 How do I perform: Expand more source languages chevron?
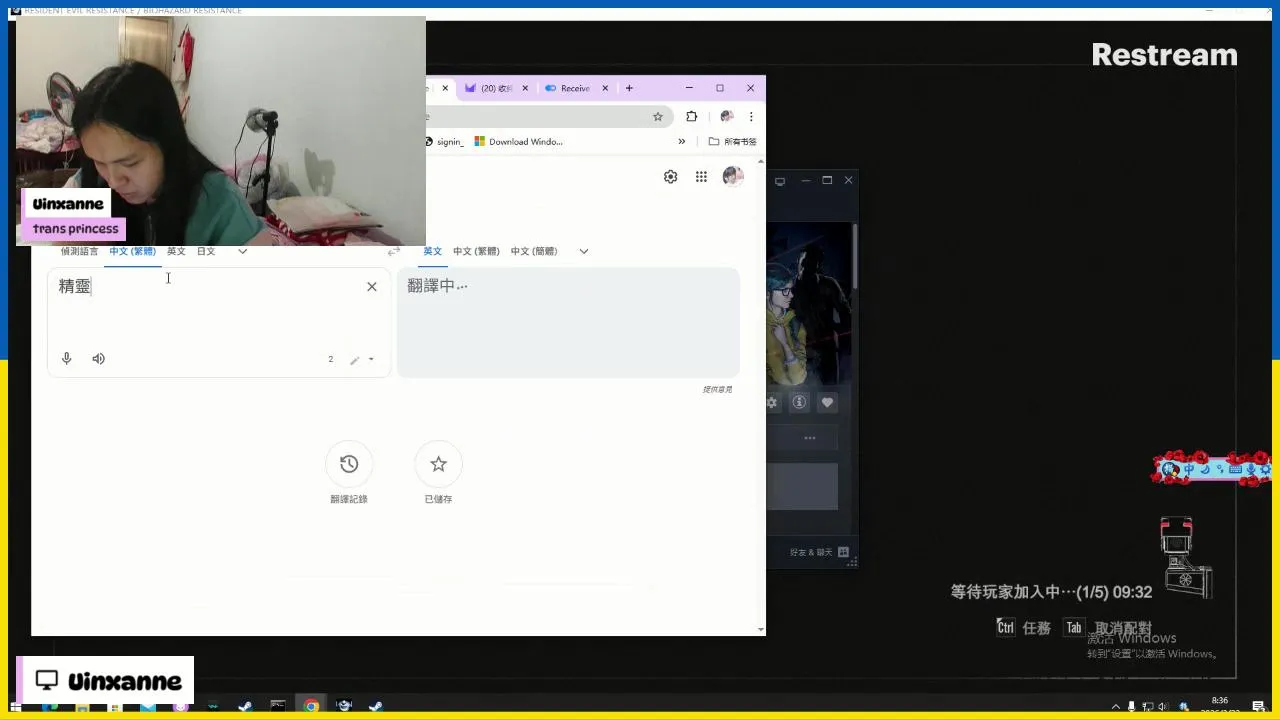pos(242,251)
